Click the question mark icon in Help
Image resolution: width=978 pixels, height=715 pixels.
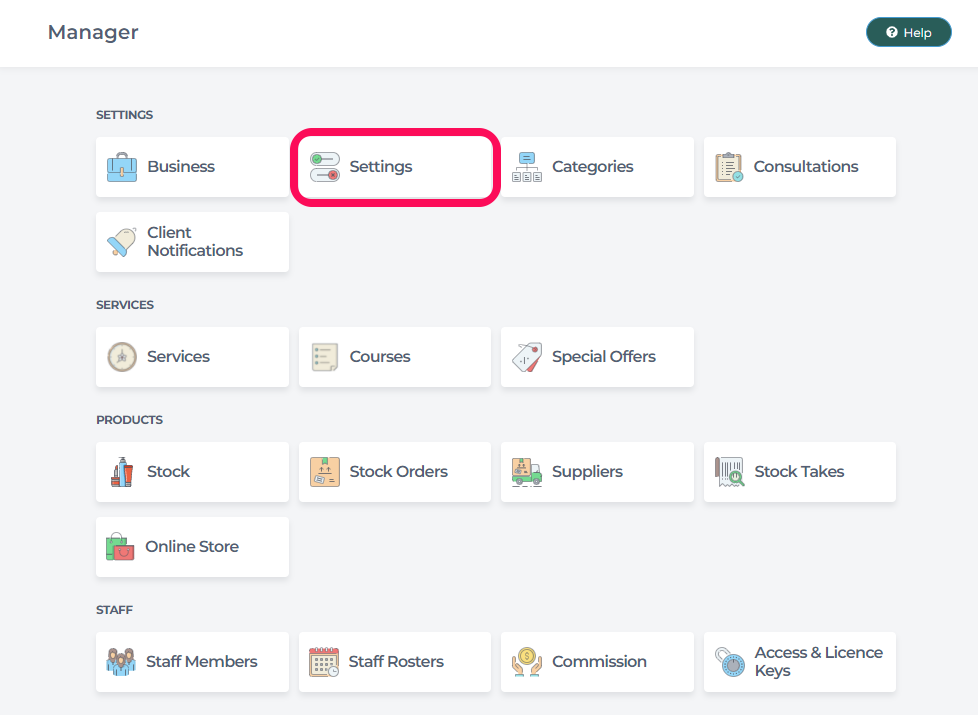point(892,32)
